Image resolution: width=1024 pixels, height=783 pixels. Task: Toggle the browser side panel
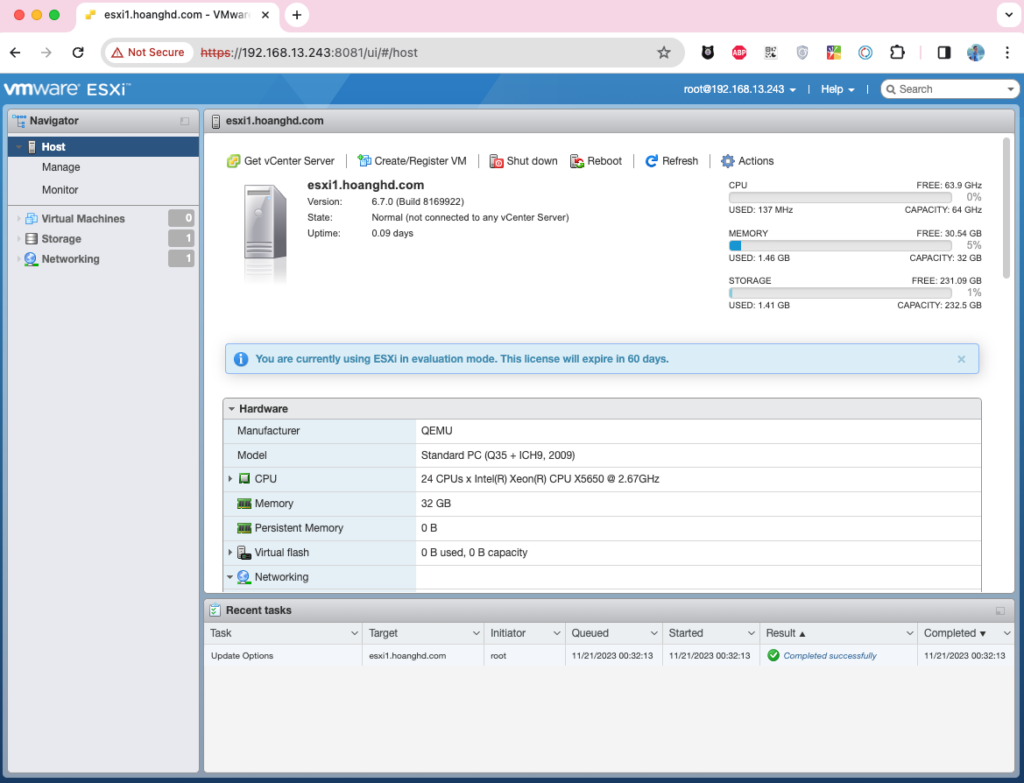point(944,52)
